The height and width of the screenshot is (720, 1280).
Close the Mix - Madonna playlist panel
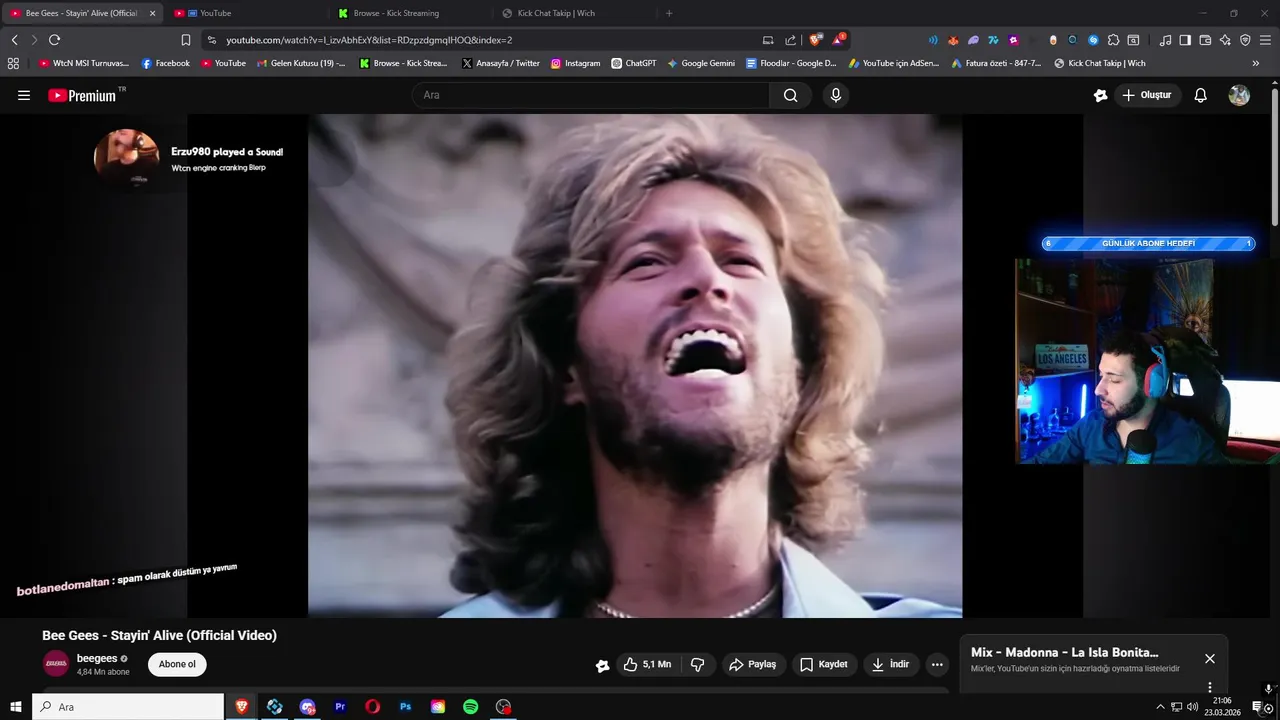point(1210,659)
